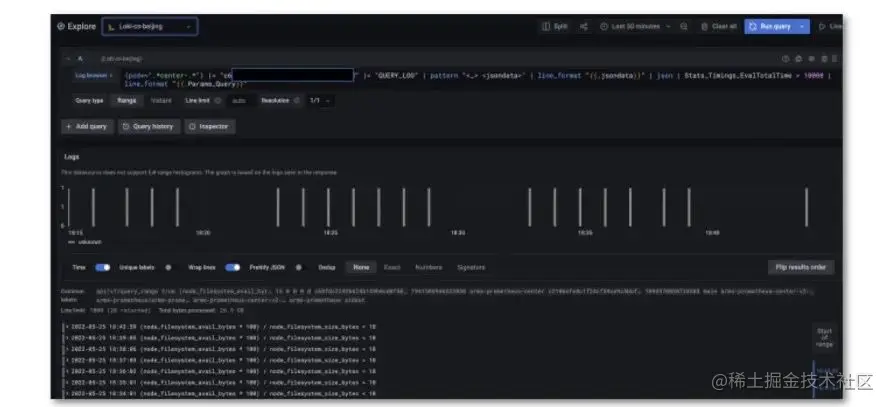The width and height of the screenshot is (888, 407).
Task: Add a new query
Action: (x=87, y=127)
